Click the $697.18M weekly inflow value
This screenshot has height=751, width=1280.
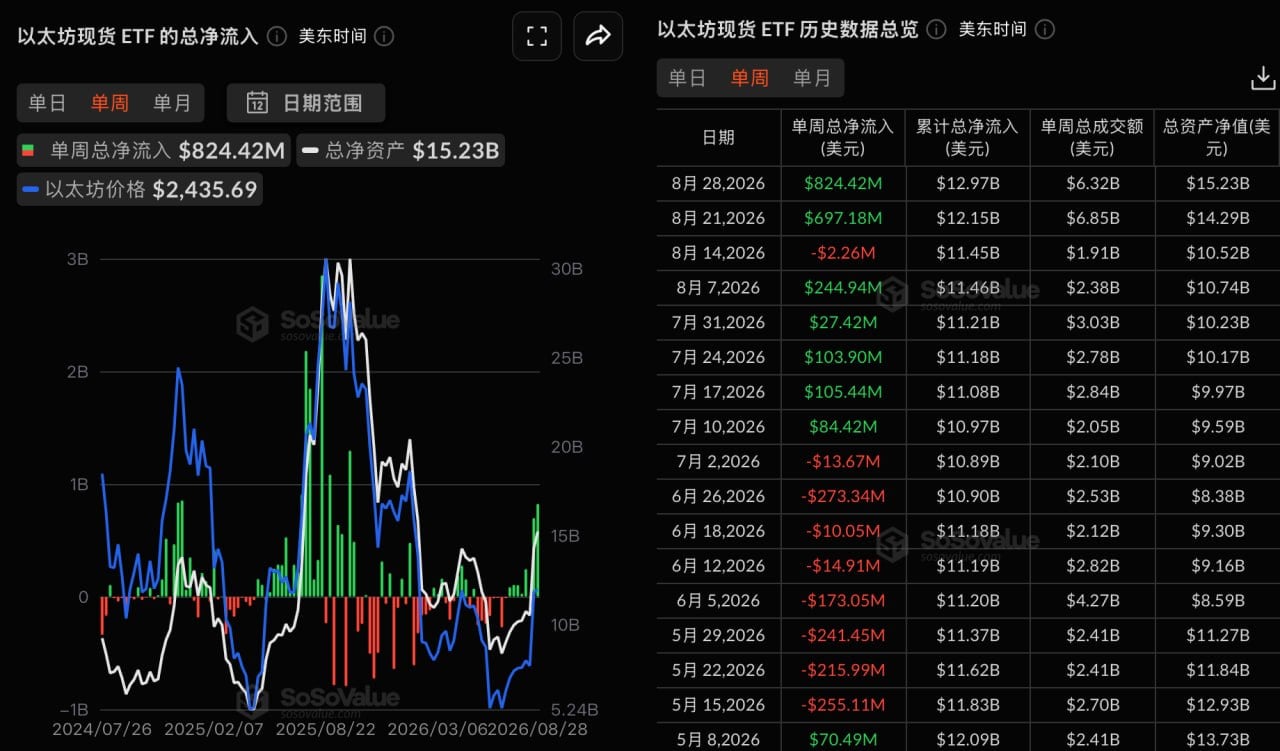(x=843, y=218)
